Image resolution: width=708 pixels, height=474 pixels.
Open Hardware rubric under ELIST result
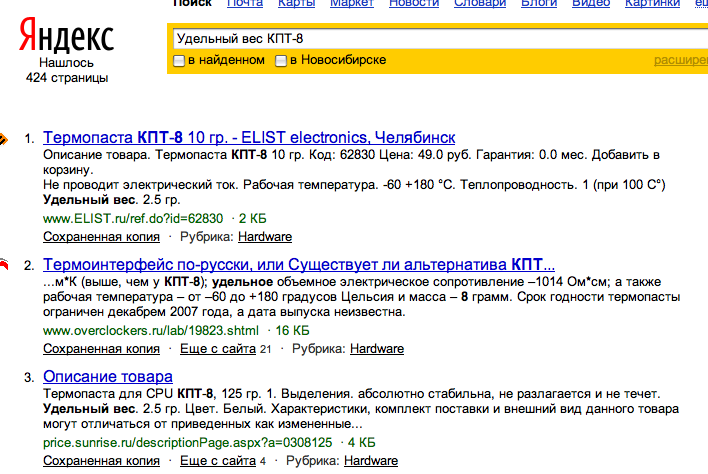(x=265, y=237)
